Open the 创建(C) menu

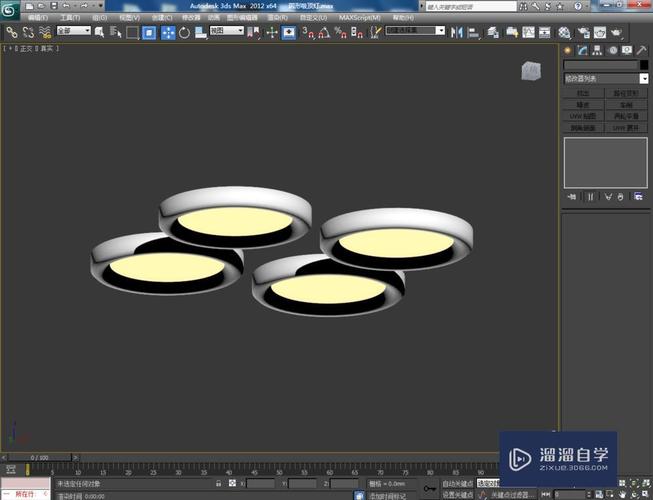pyautogui.click(x=162, y=17)
